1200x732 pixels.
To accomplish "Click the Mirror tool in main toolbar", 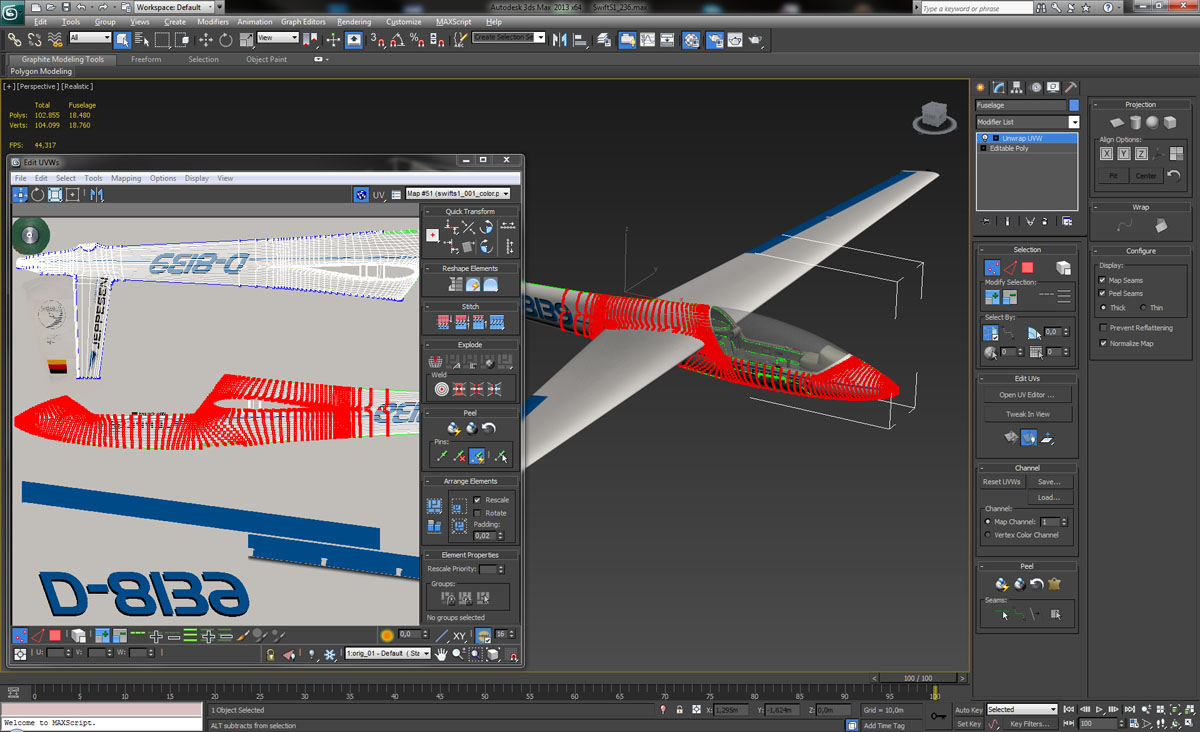I will (558, 40).
